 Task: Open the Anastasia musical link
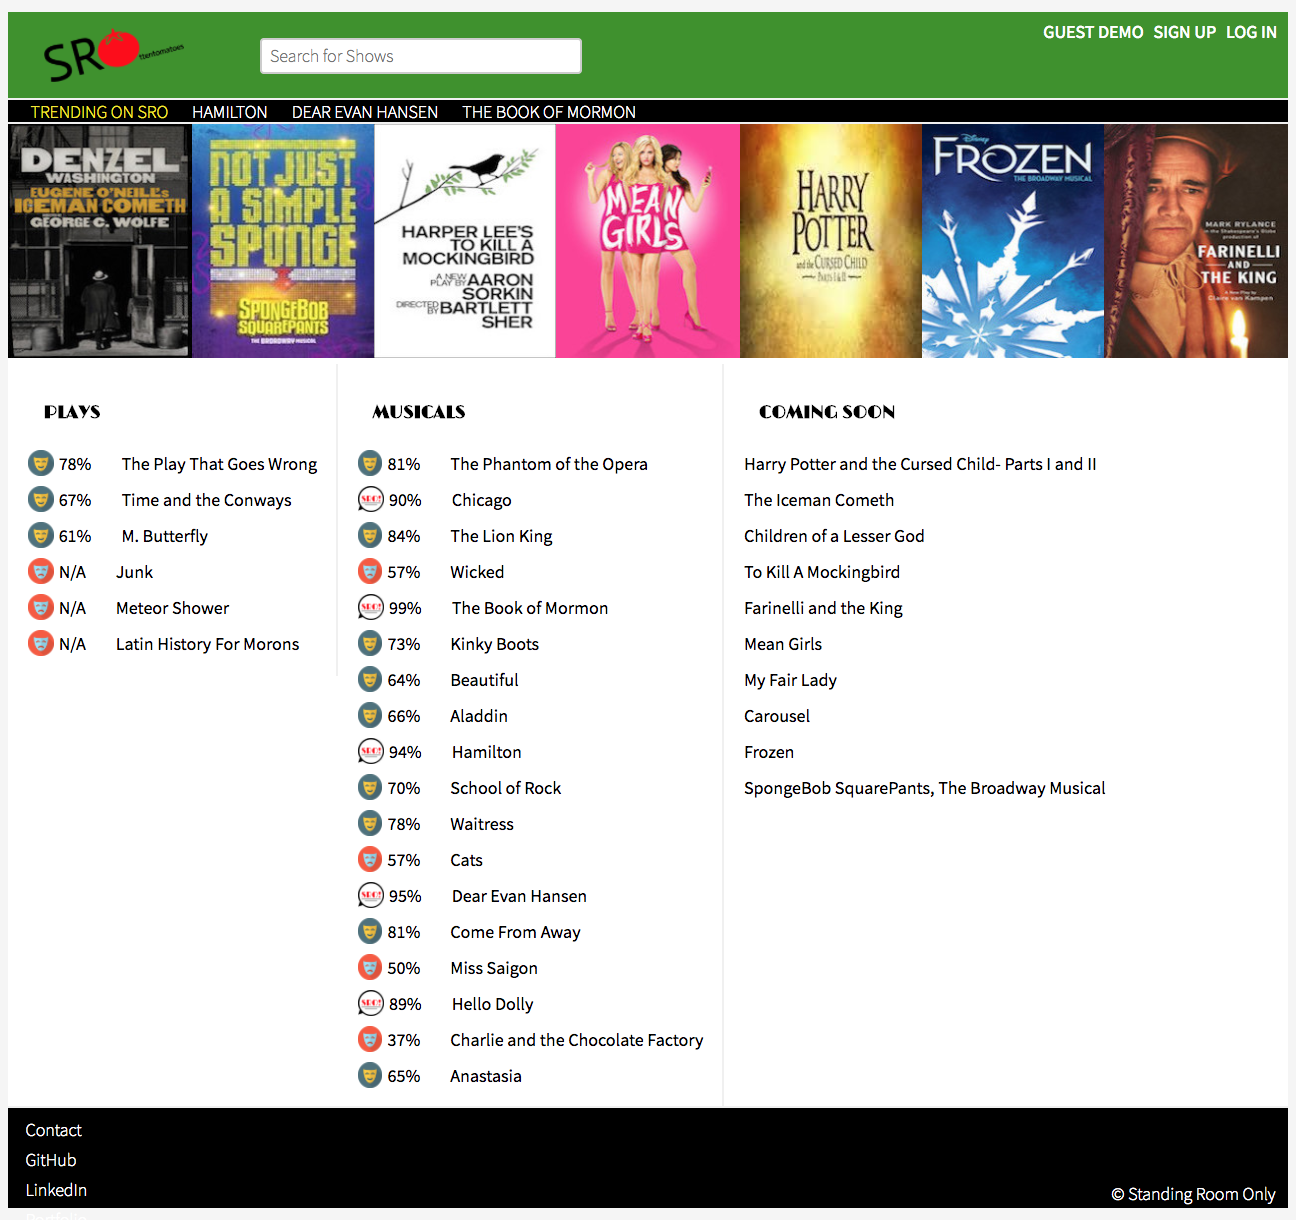(x=486, y=1076)
